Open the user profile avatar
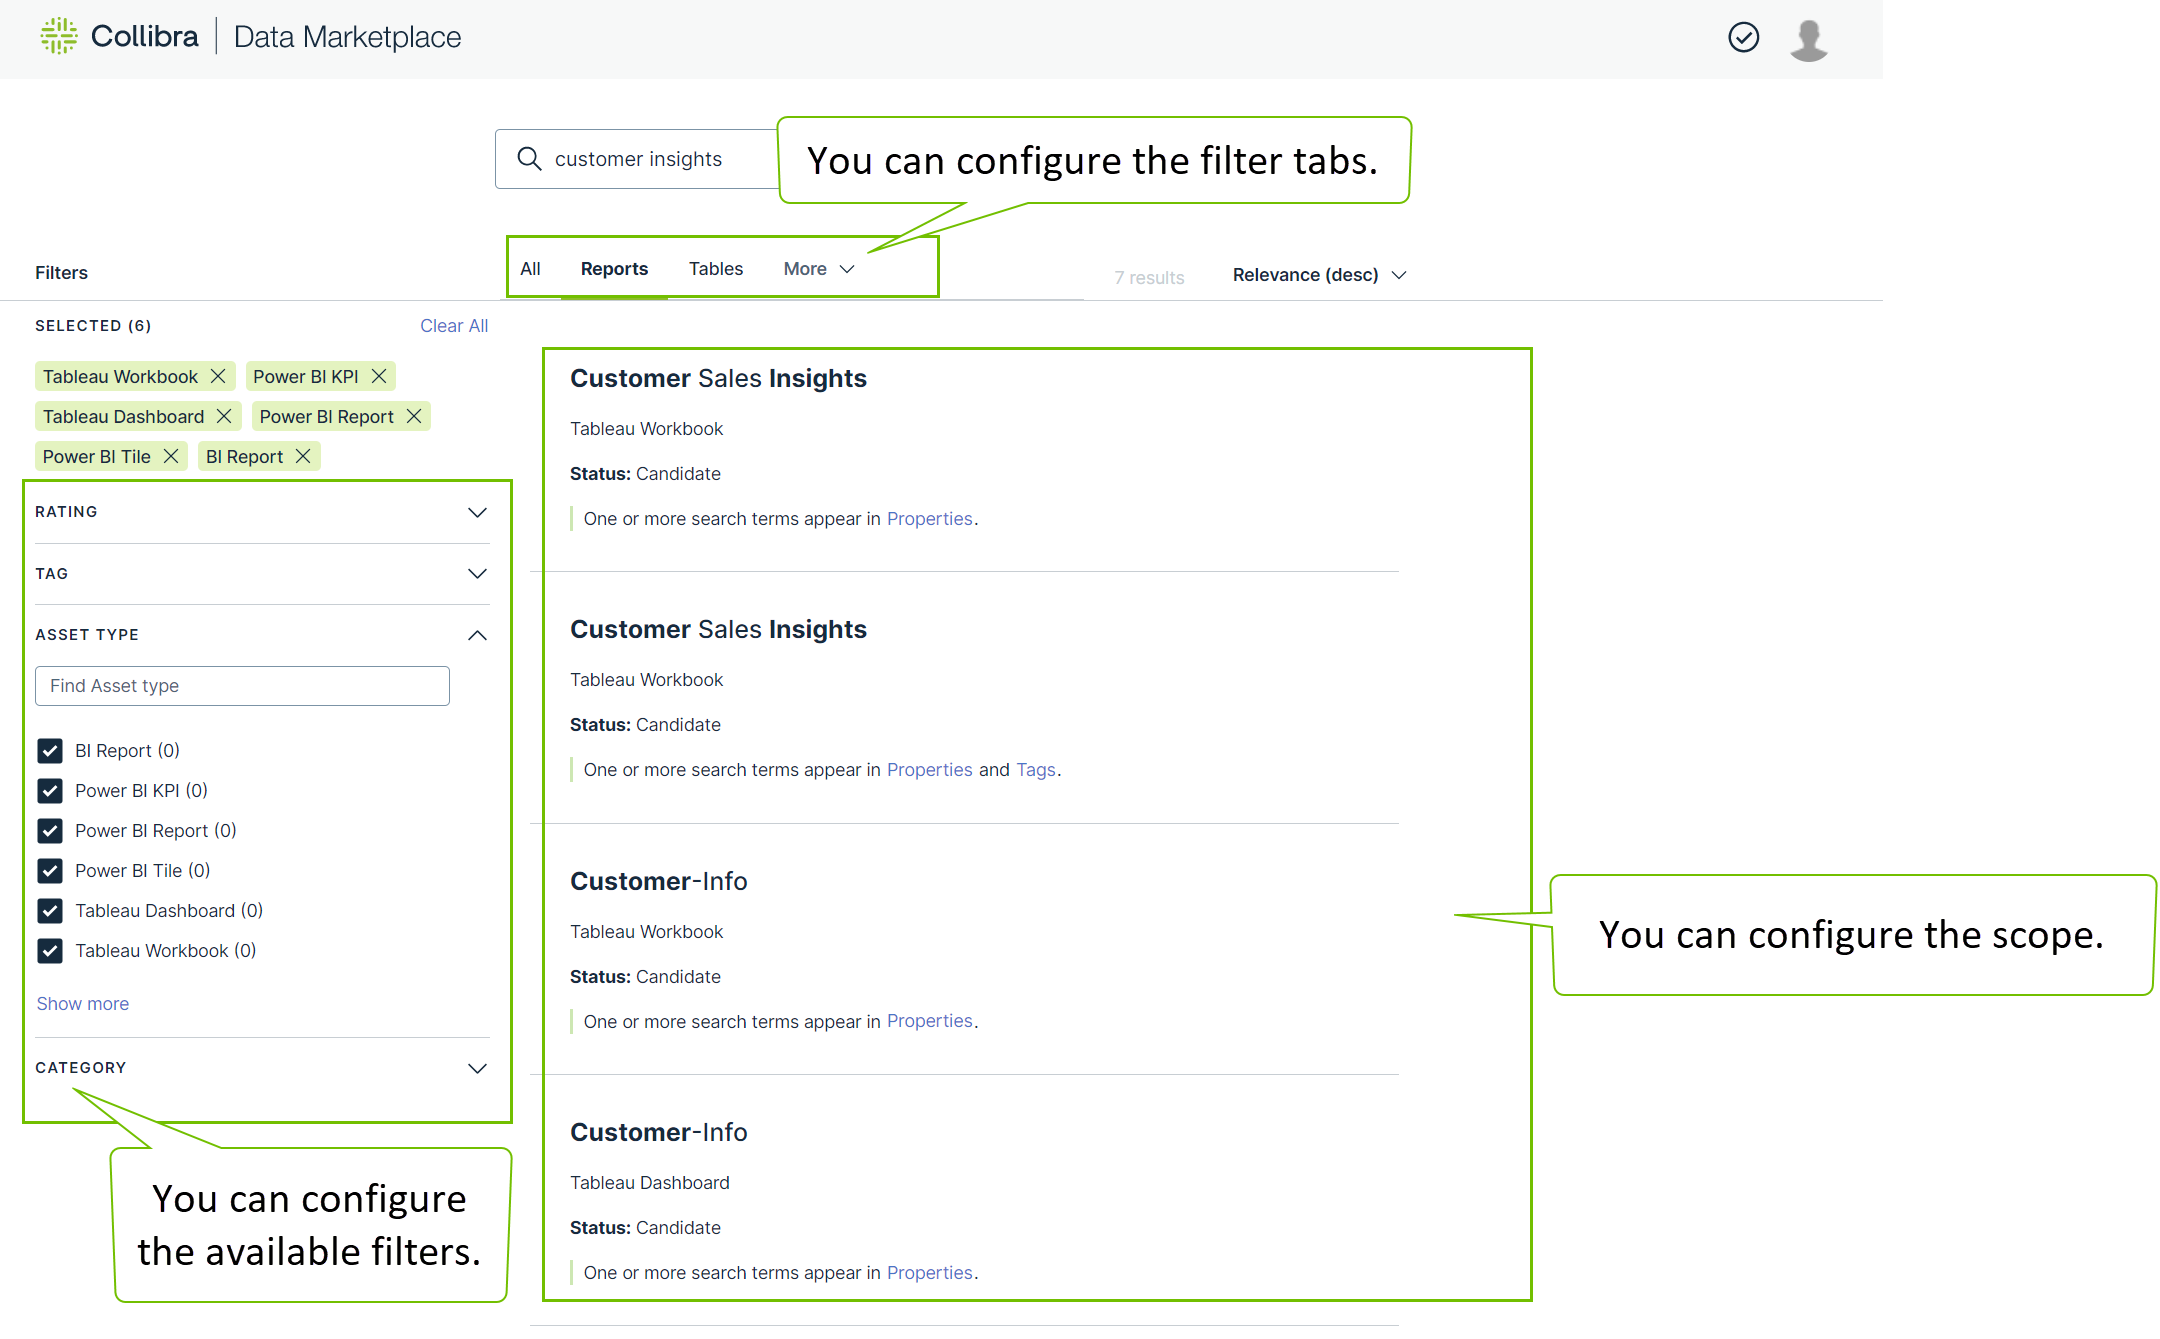 click(x=1808, y=40)
